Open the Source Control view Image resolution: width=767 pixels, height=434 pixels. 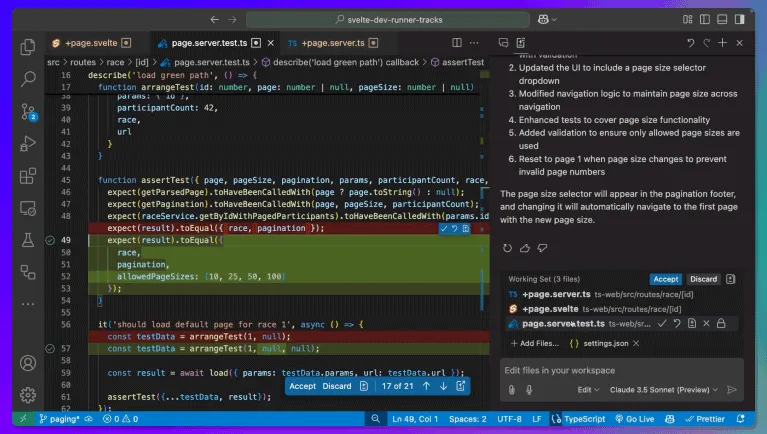pyautogui.click(x=27, y=112)
